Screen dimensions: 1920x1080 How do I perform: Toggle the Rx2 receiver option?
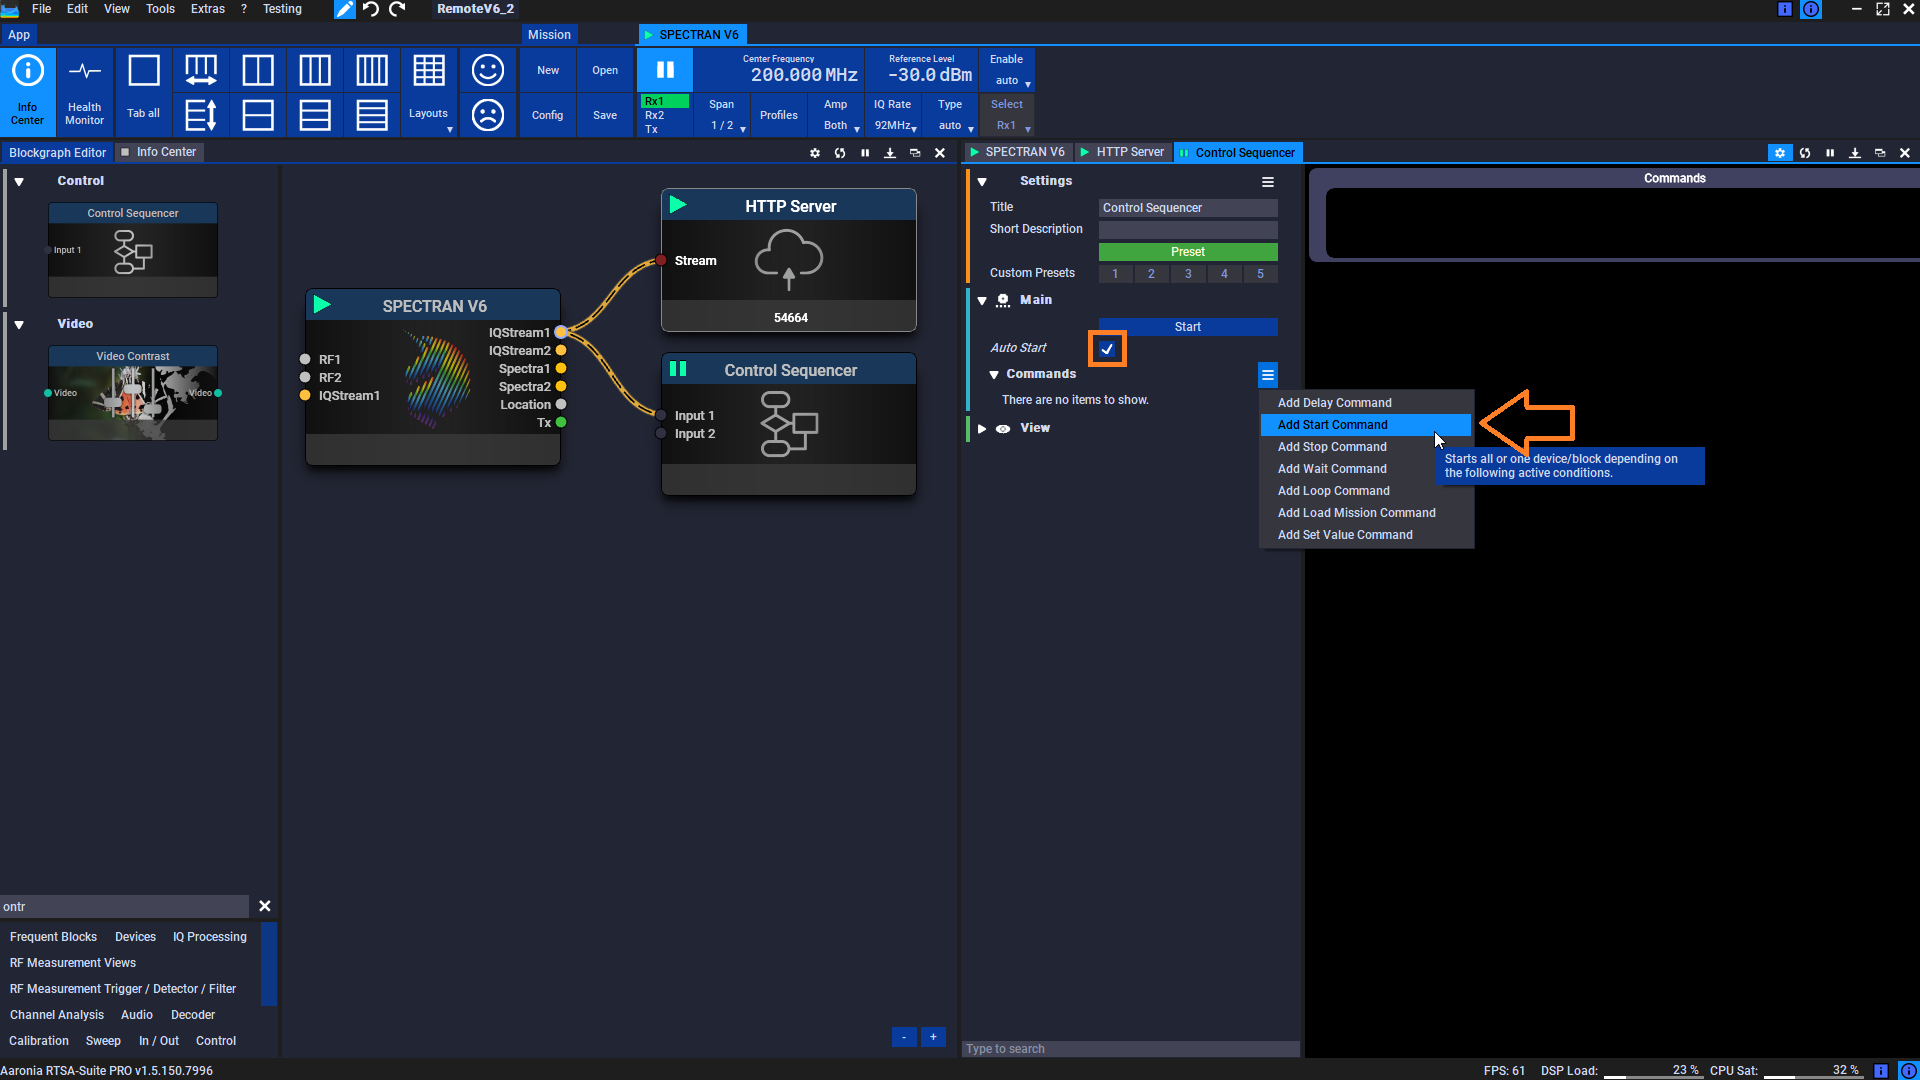(x=655, y=115)
